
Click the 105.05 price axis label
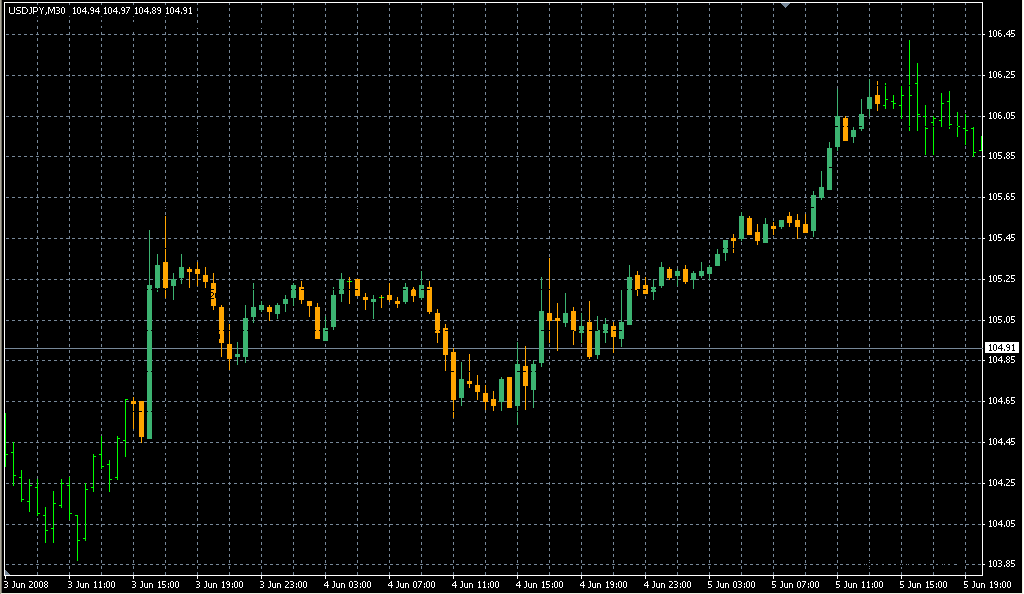coord(1001,320)
